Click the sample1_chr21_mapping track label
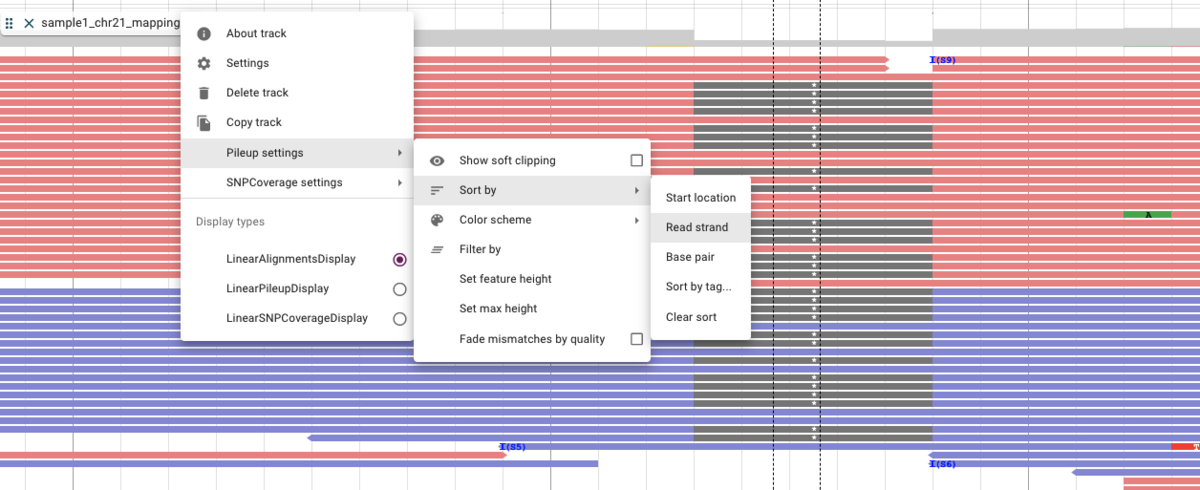The width and height of the screenshot is (1200, 490). click(110, 22)
